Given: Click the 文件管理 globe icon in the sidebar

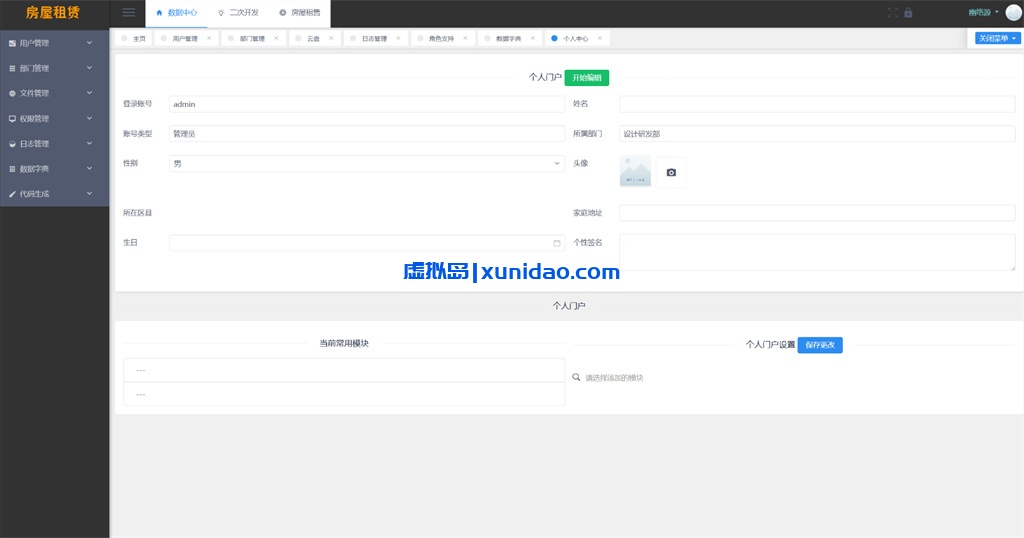Looking at the screenshot, I should coord(12,93).
